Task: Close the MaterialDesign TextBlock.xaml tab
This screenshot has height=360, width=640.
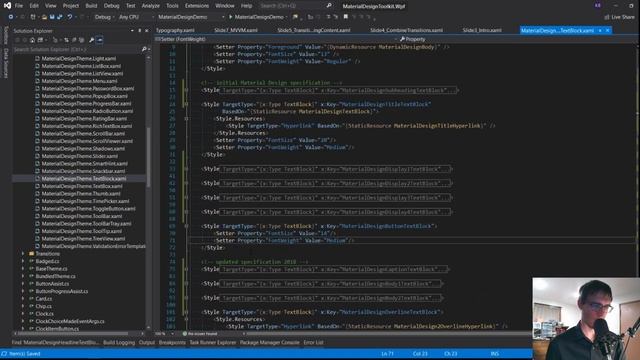Action: [607, 31]
